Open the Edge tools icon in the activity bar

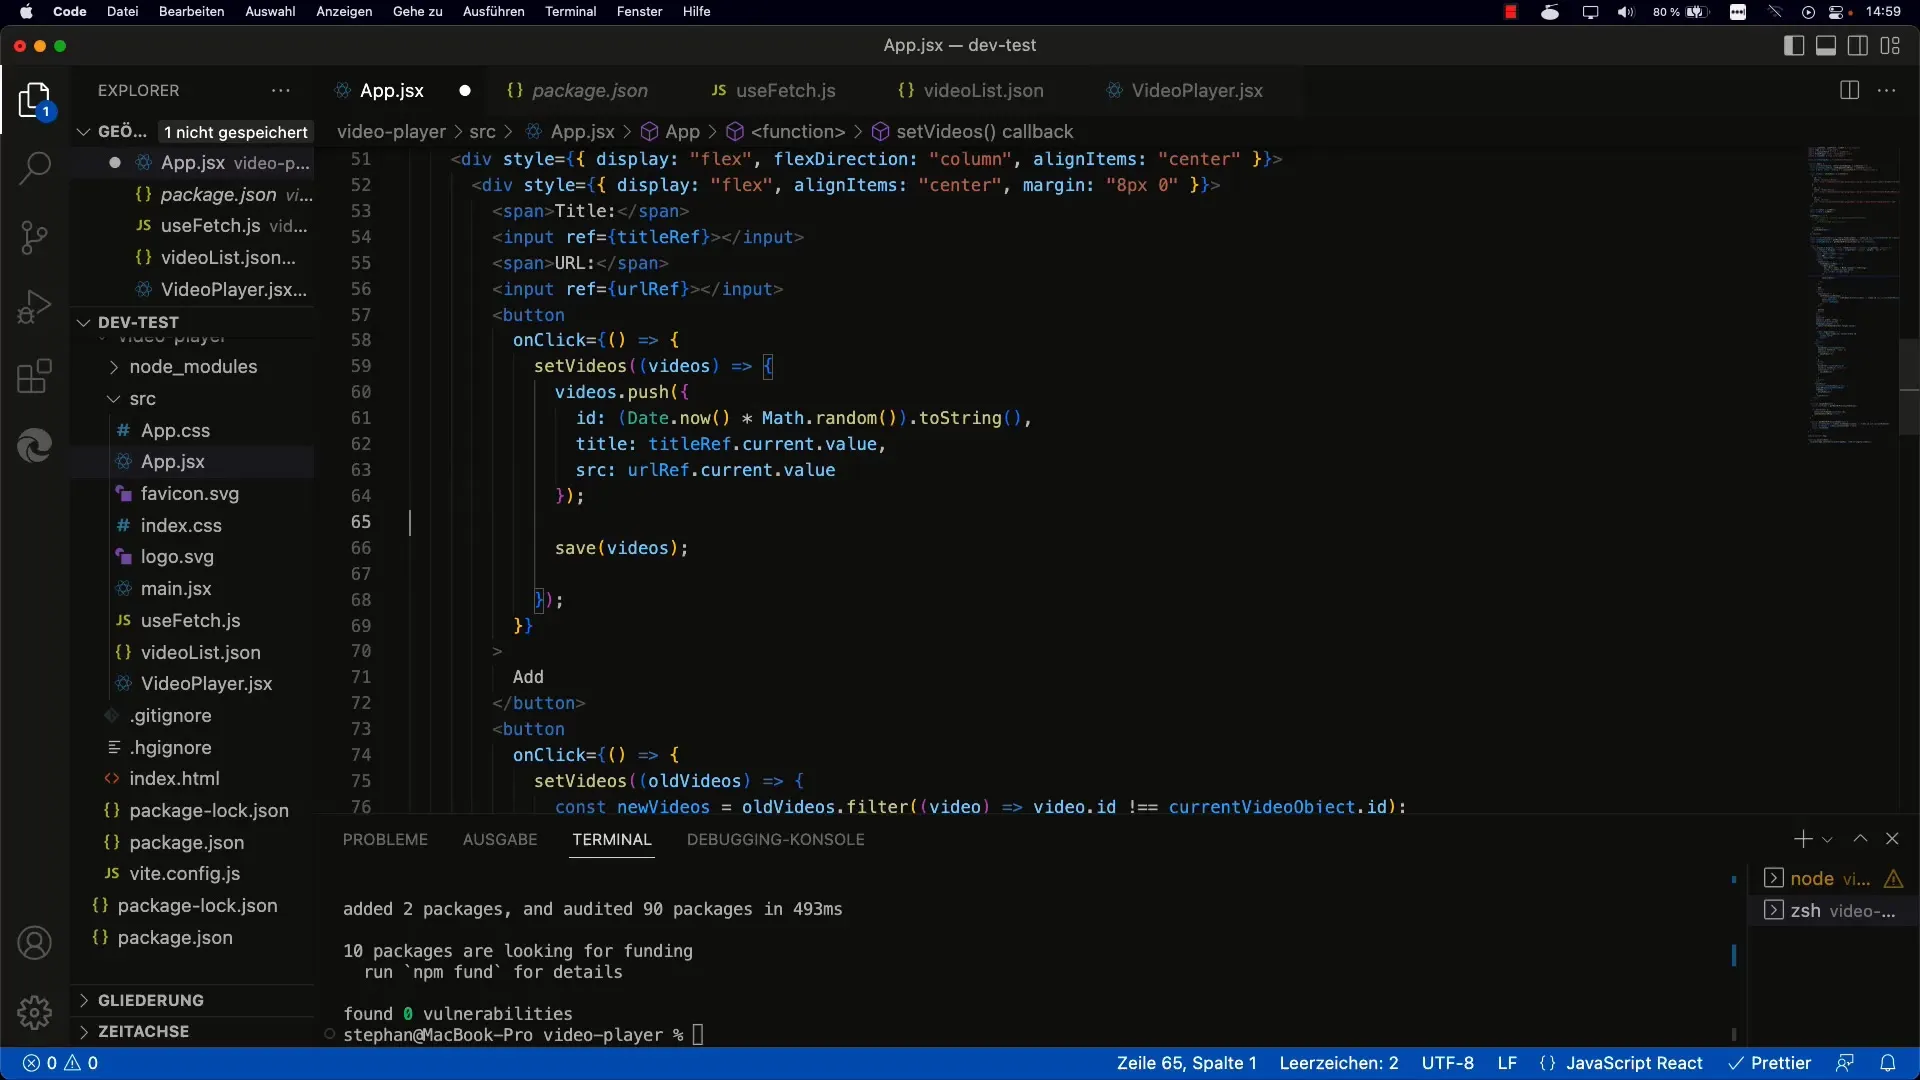tap(34, 446)
